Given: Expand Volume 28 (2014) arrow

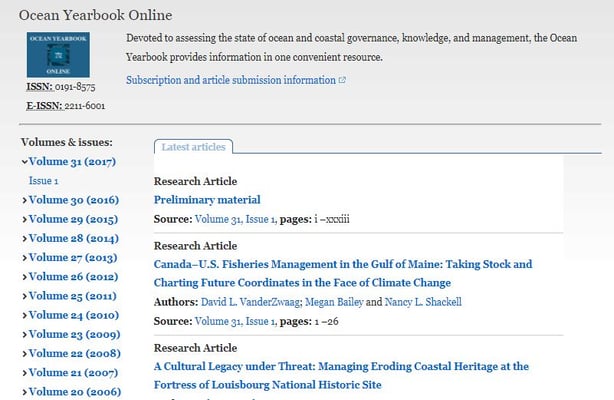Looking at the screenshot, I should pyautogui.click(x=24, y=238).
